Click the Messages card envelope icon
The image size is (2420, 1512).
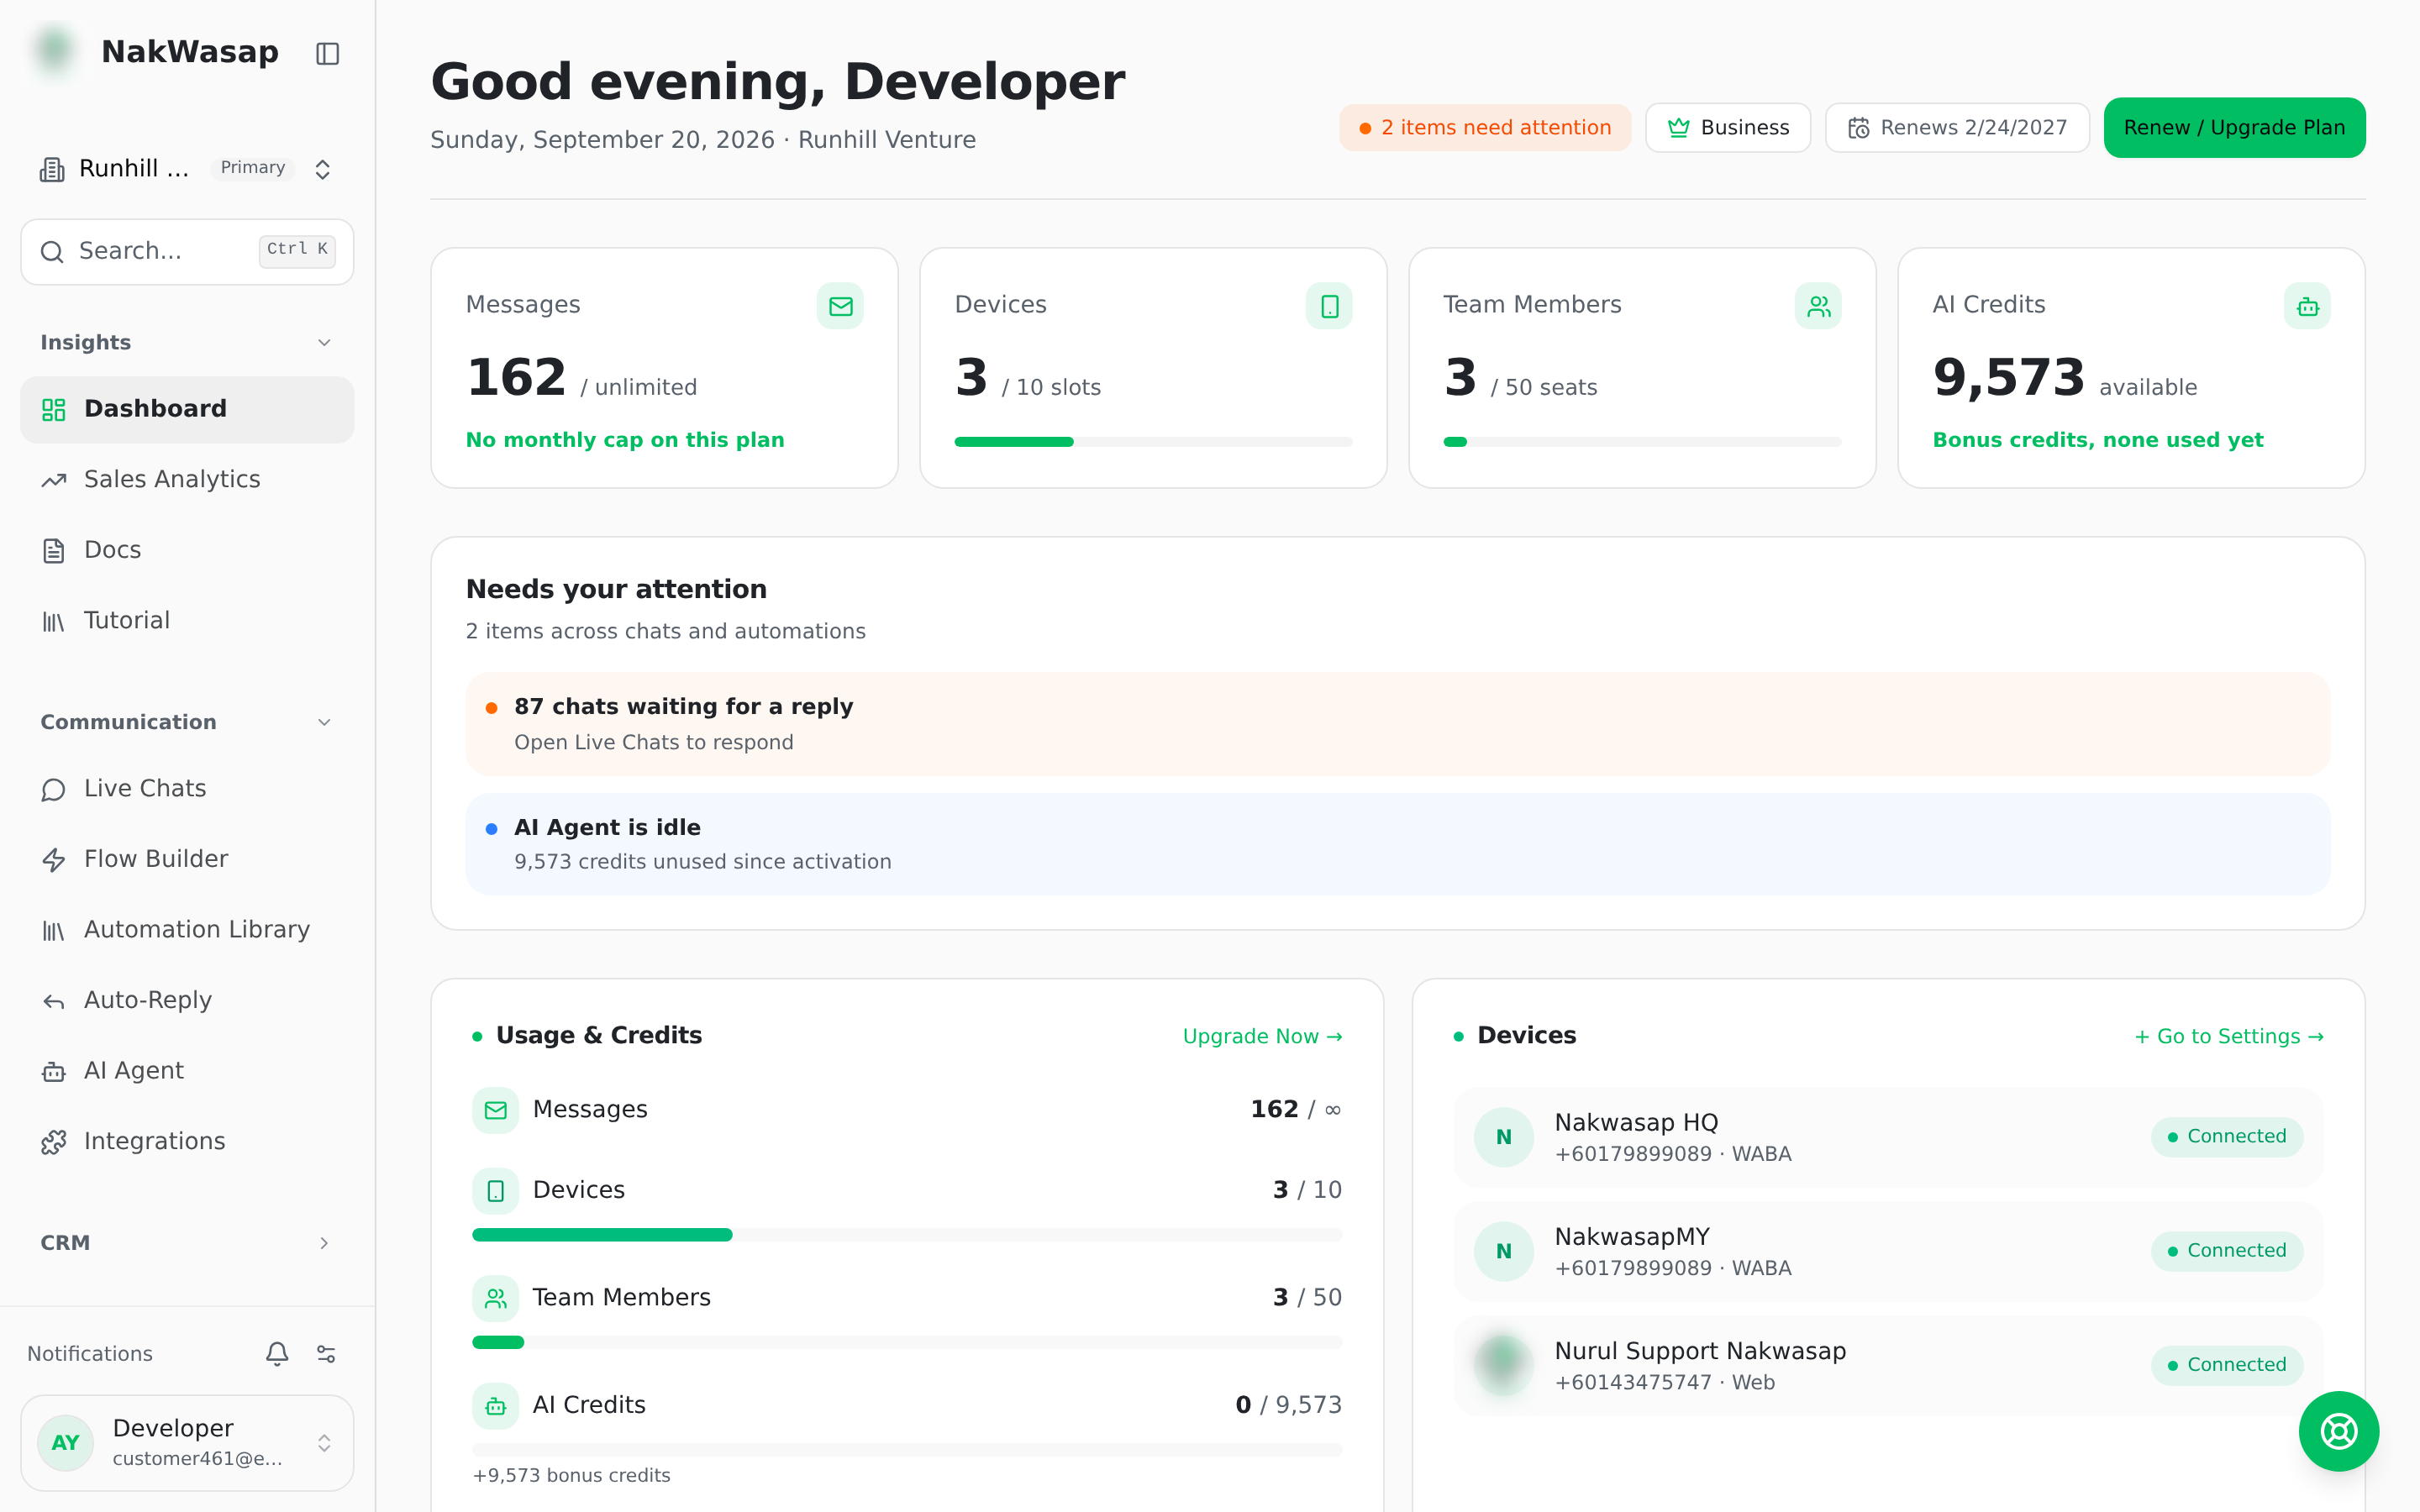[840, 306]
